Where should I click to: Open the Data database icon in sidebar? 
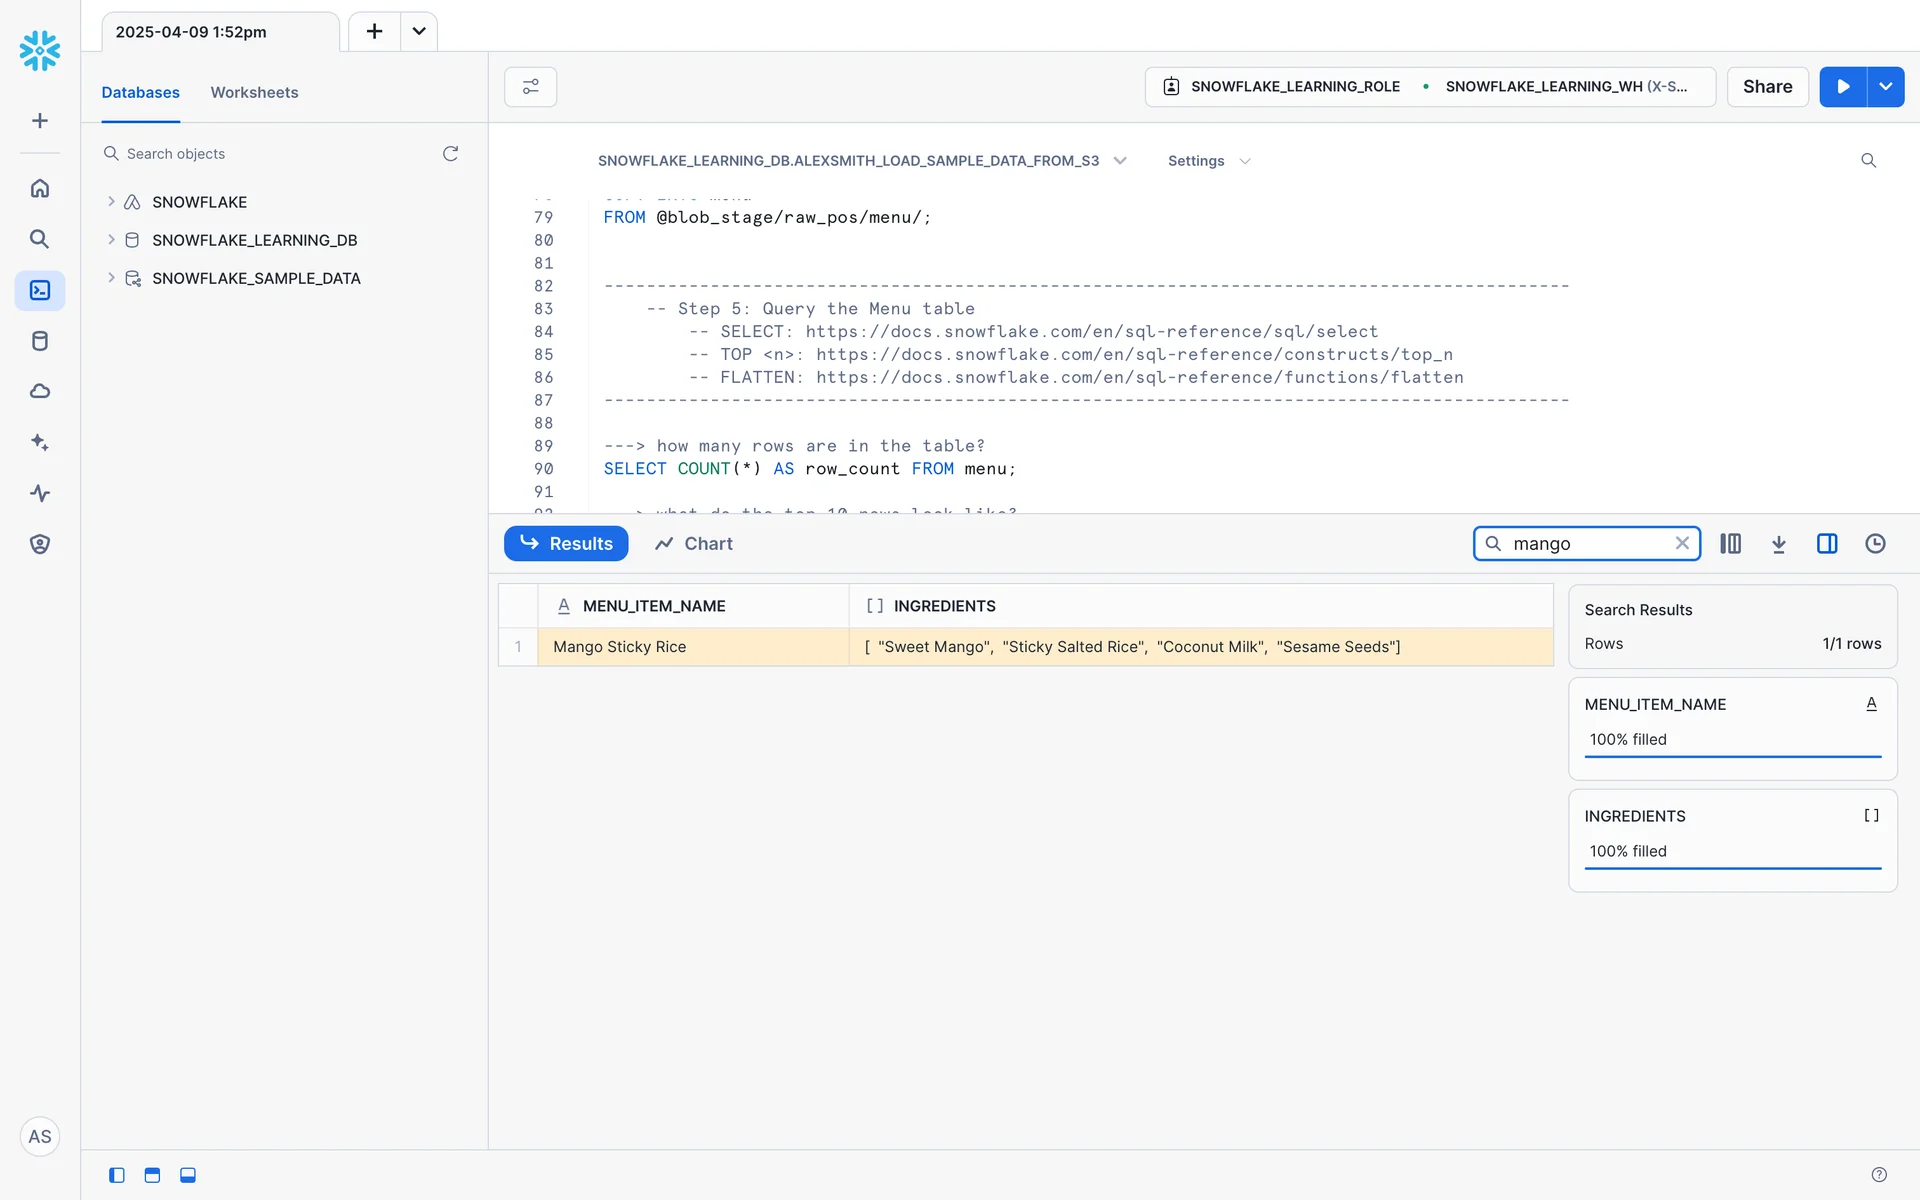(40, 341)
